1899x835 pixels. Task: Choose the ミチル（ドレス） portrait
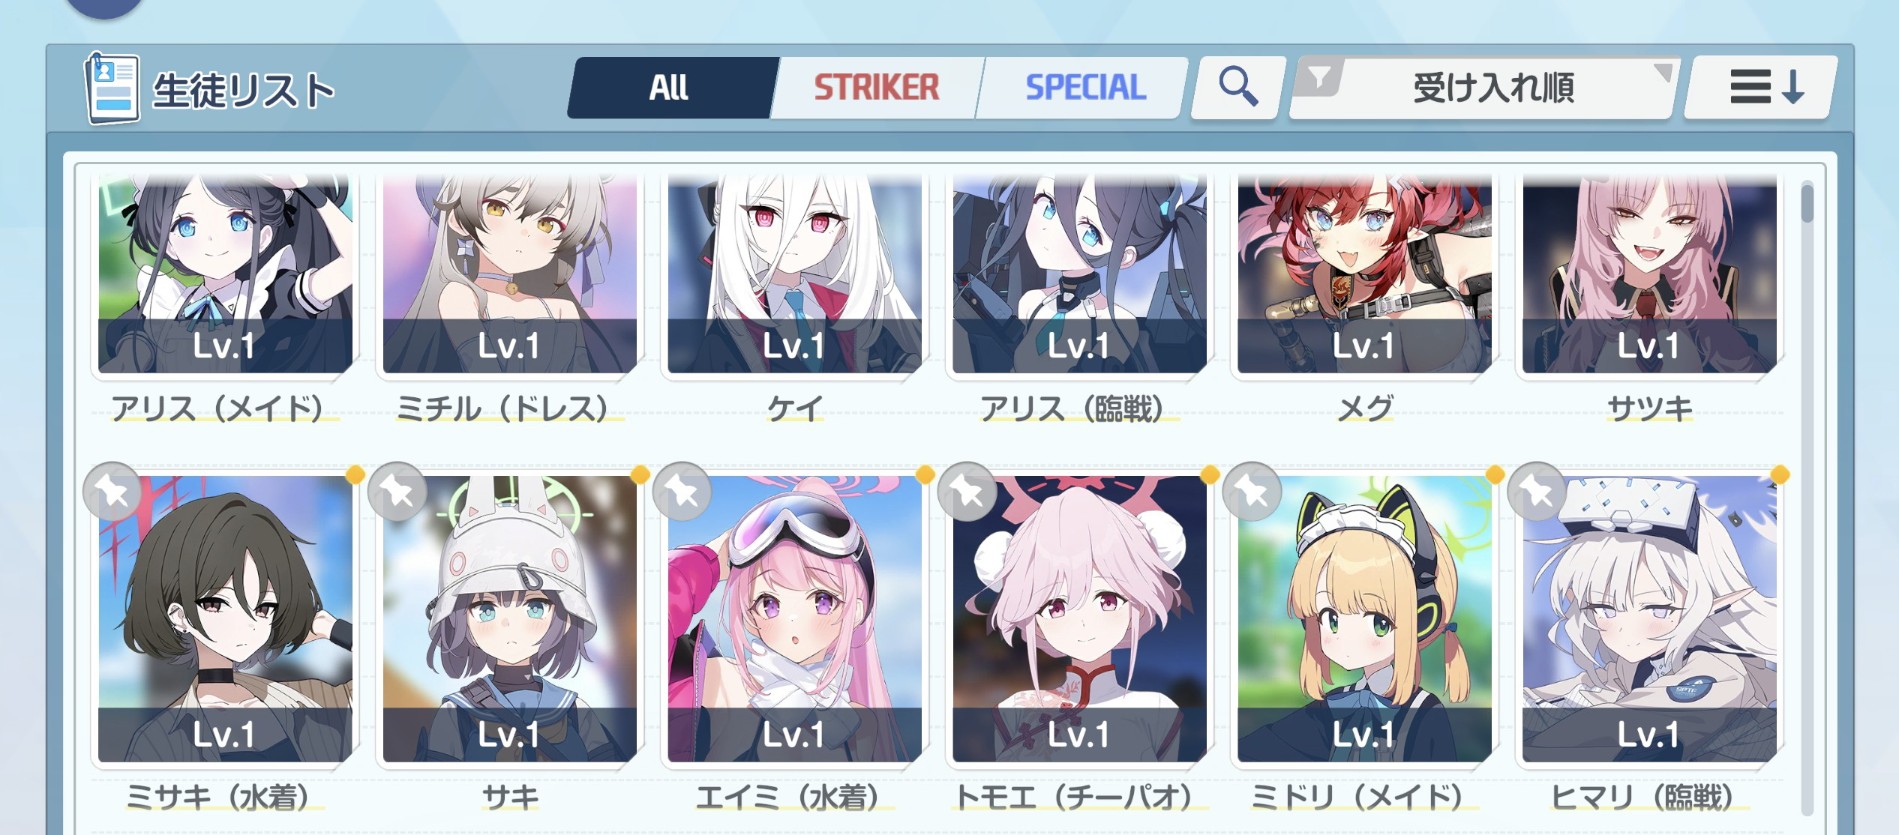coord(510,273)
